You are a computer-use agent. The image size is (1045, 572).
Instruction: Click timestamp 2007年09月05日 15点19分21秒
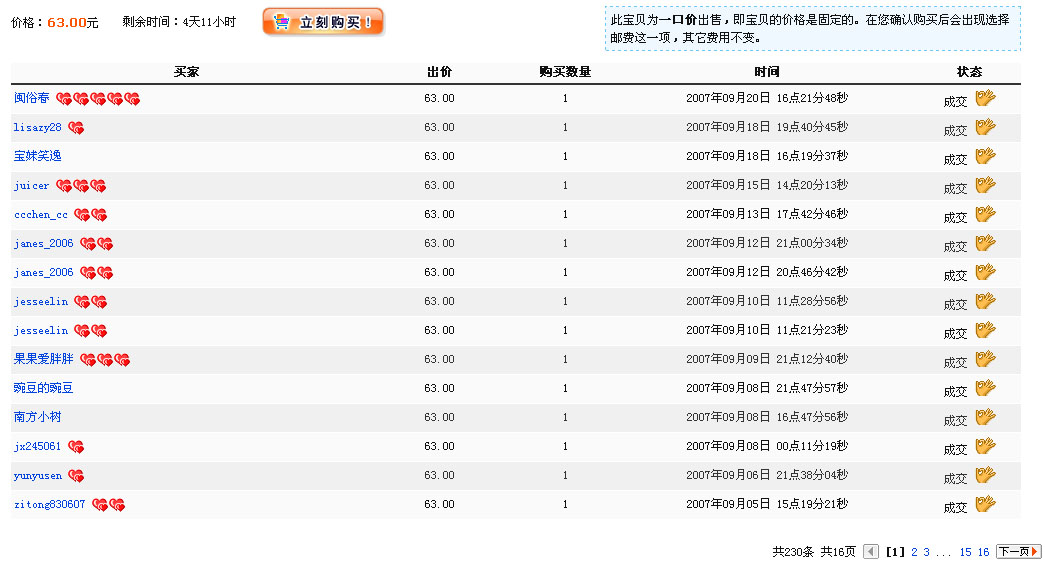click(767, 504)
